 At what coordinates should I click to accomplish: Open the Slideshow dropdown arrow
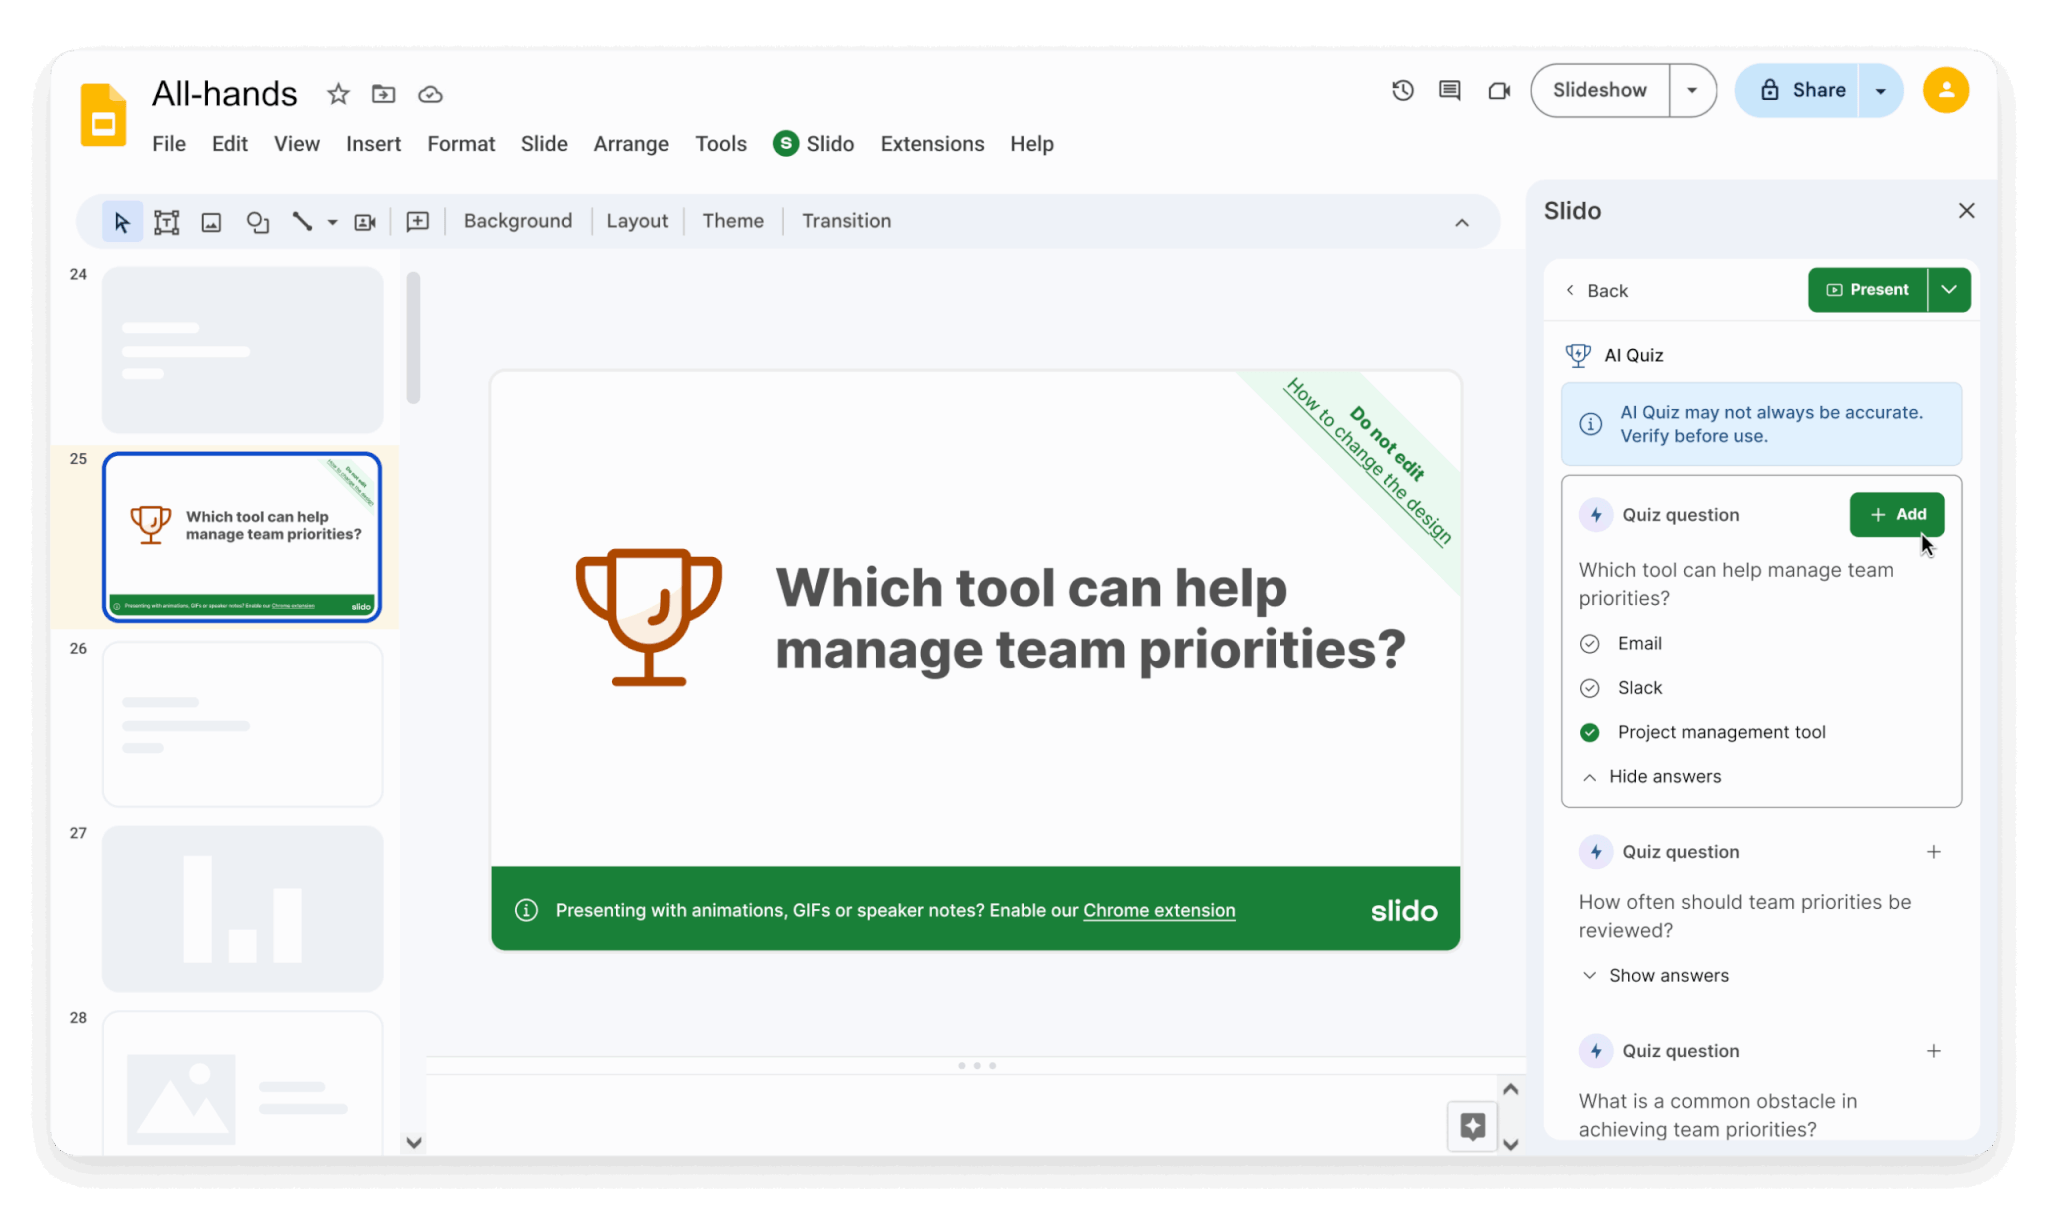tap(1692, 90)
